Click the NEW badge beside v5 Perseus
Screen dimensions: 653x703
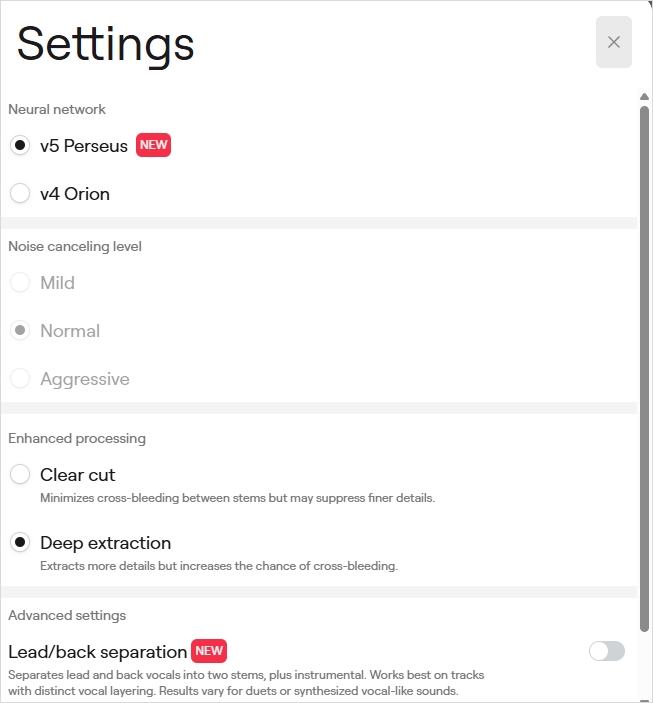coord(153,145)
